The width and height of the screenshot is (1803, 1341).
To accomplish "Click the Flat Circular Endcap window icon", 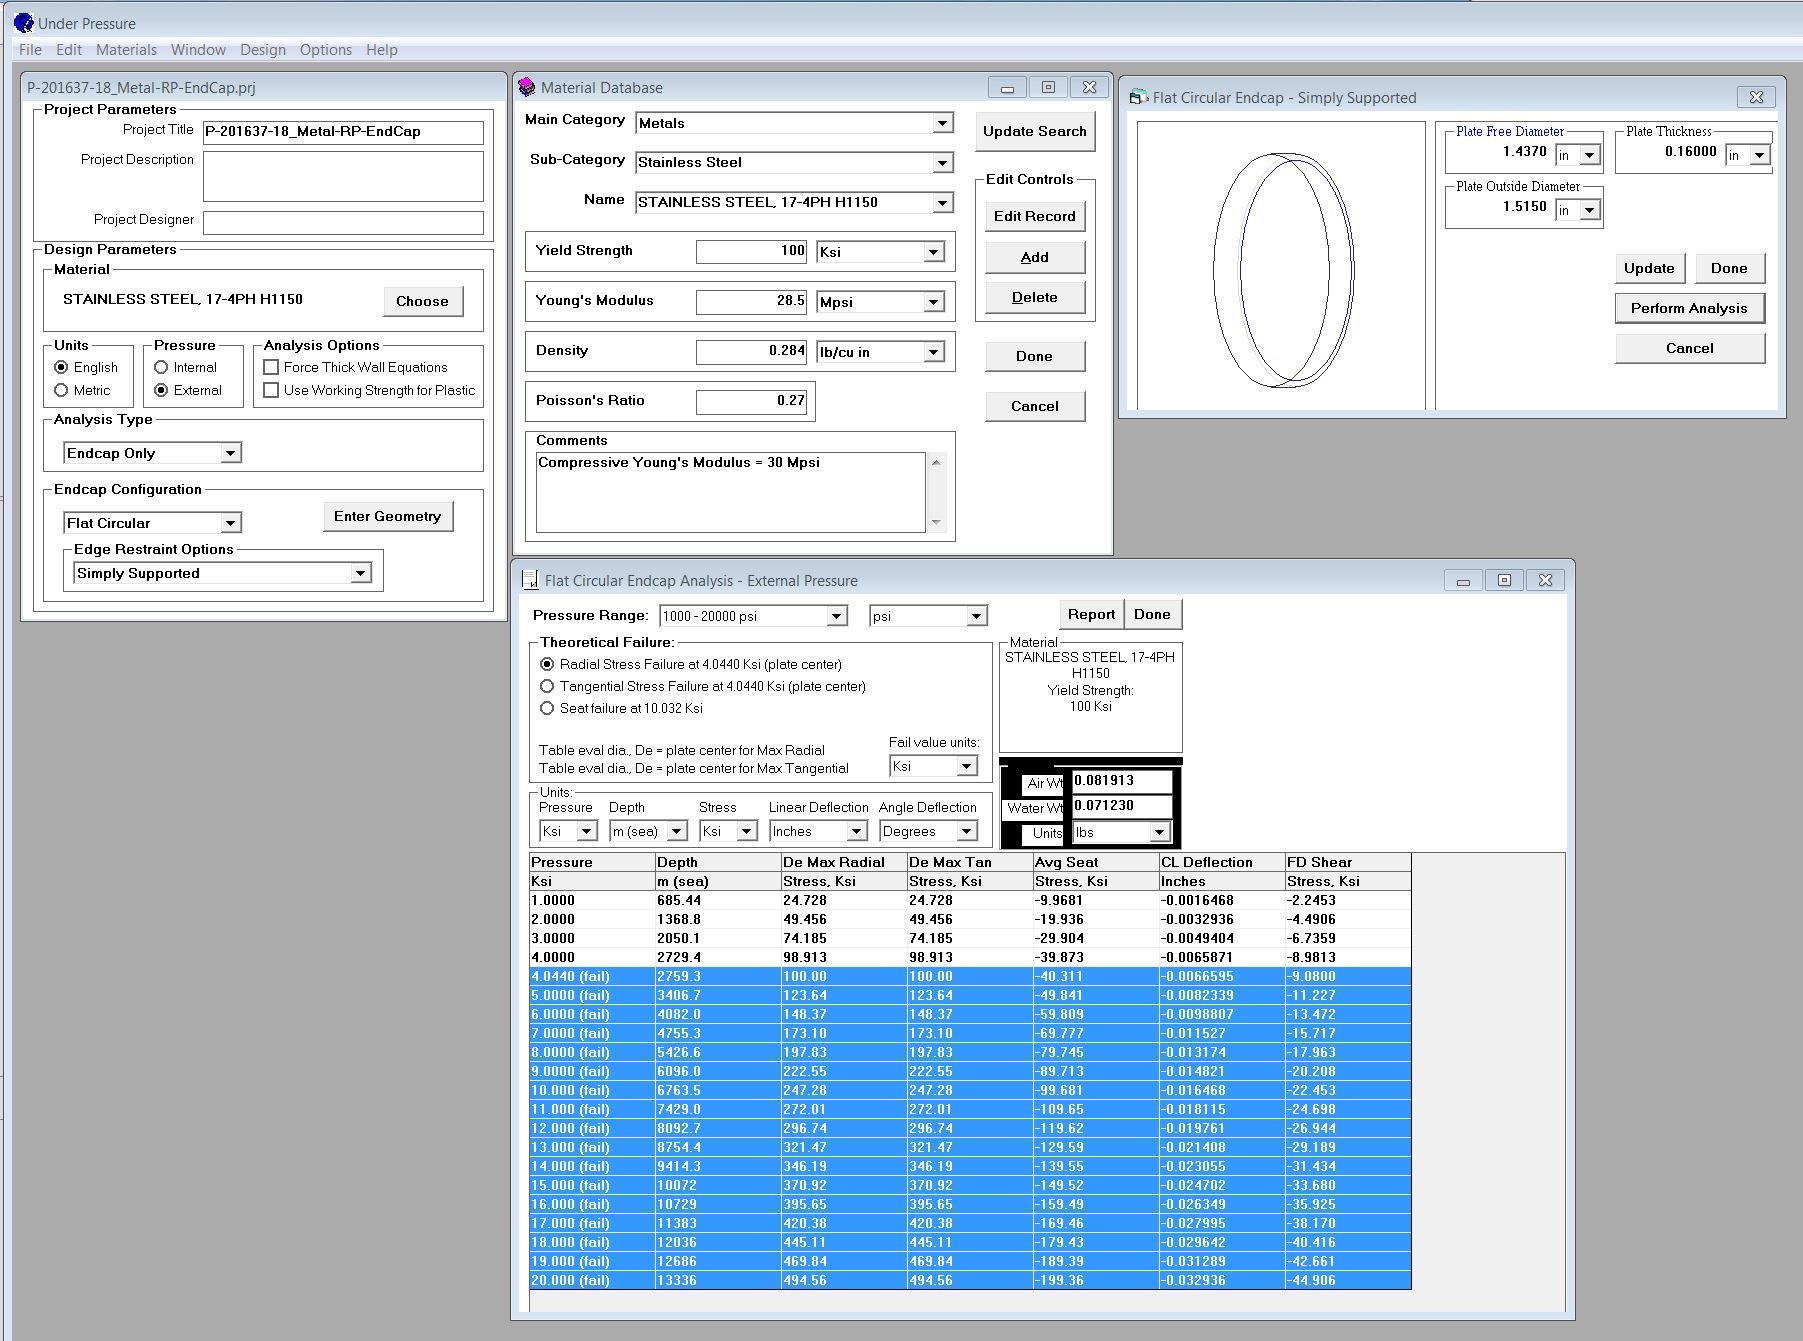I will click(1138, 97).
